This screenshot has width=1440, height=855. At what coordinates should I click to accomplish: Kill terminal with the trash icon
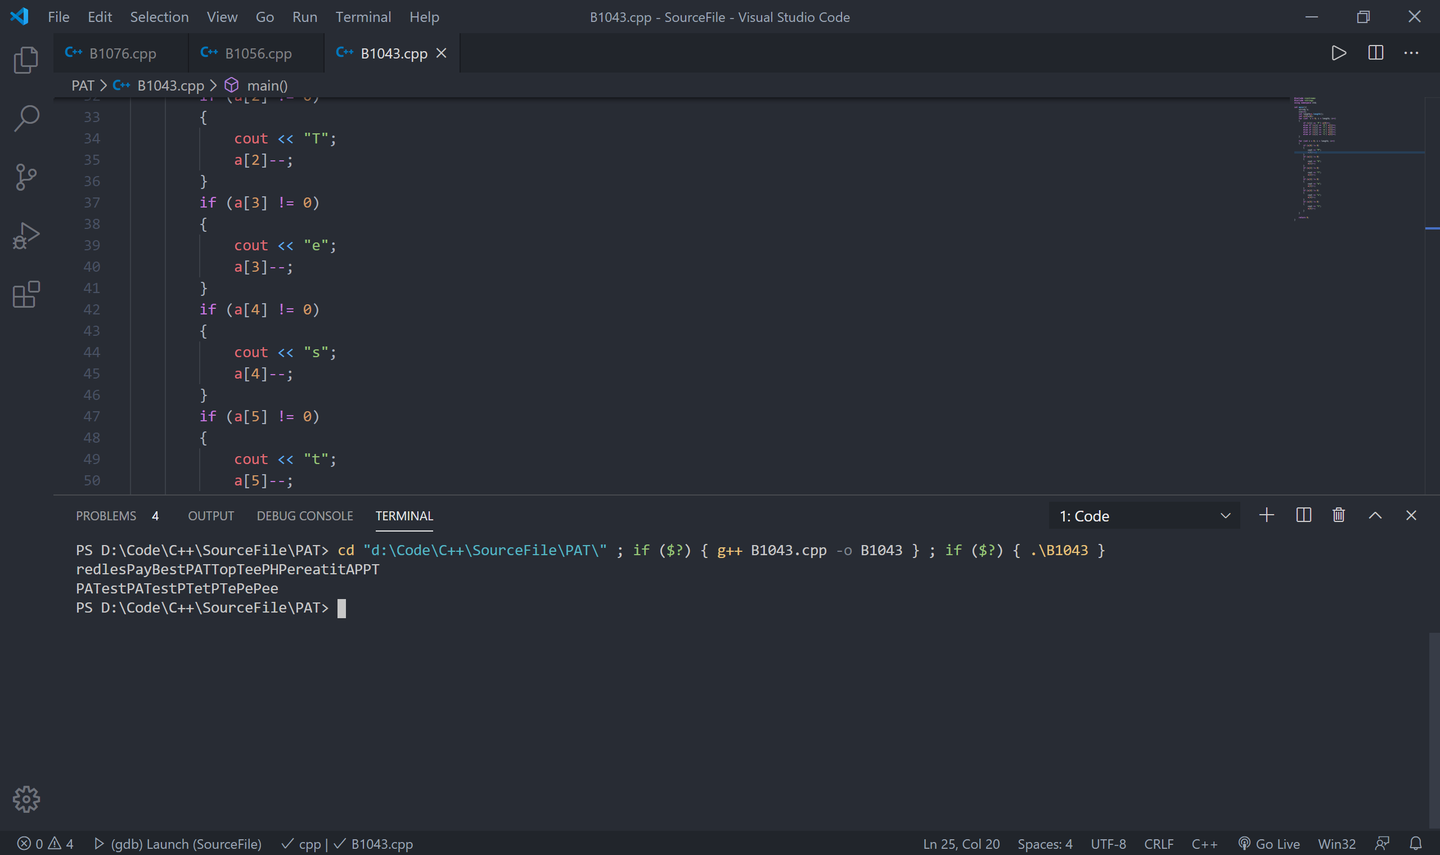[1339, 515]
